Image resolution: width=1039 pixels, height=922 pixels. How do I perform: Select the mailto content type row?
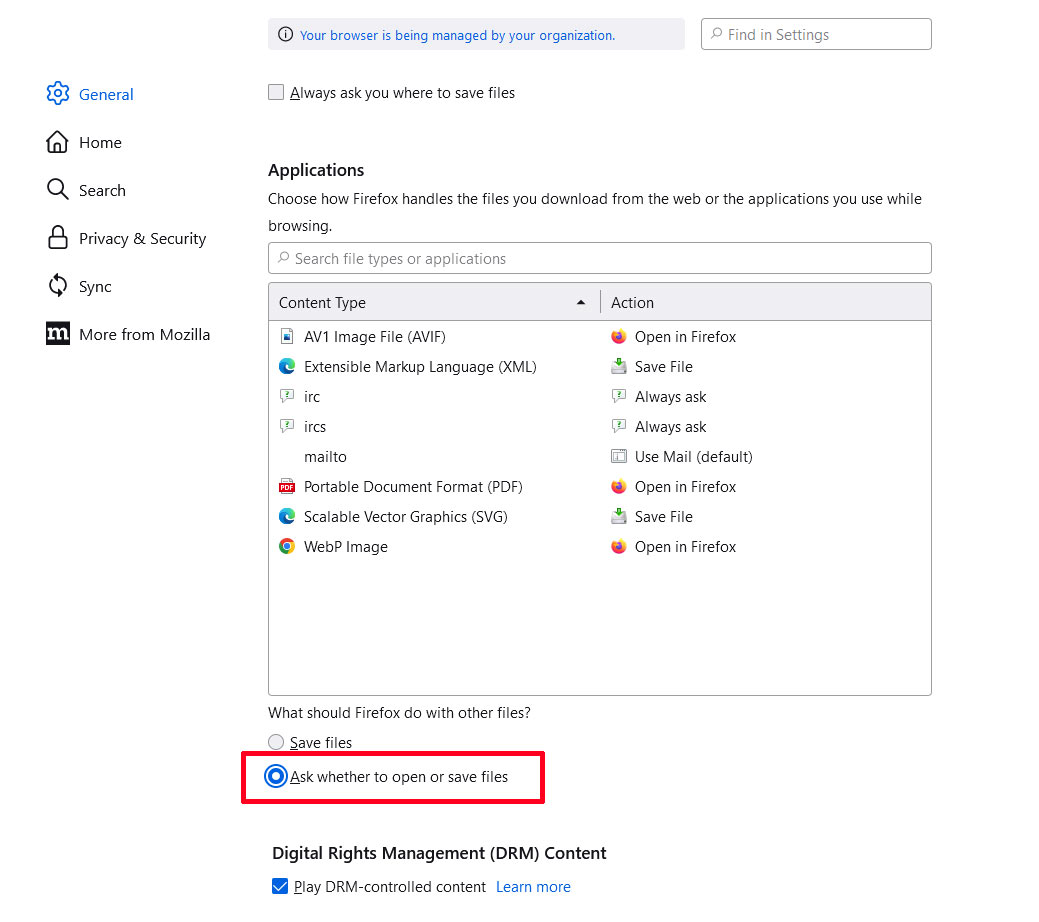[x=600, y=457]
